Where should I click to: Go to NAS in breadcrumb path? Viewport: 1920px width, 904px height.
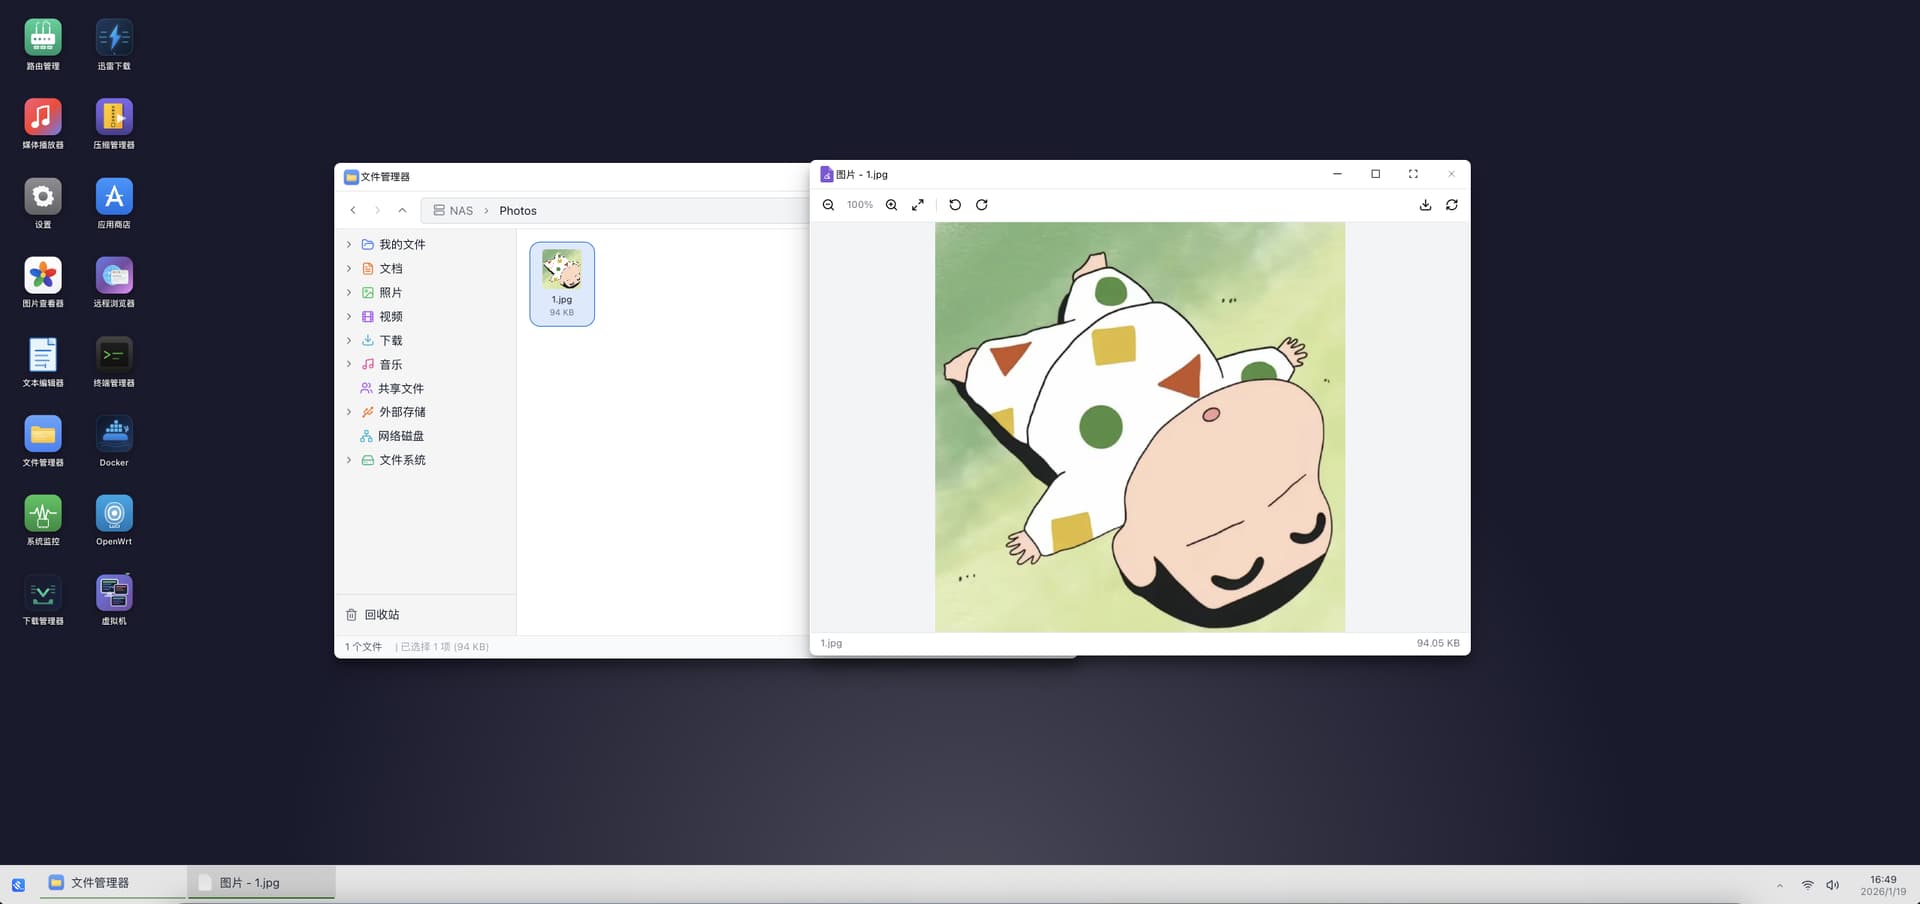pos(460,211)
